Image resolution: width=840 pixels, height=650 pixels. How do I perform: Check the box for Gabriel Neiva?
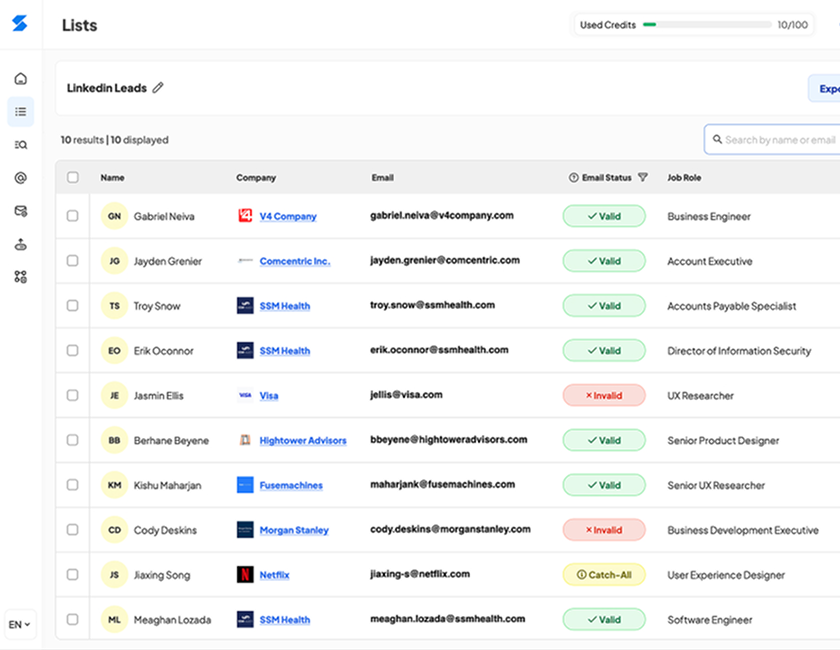(72, 216)
